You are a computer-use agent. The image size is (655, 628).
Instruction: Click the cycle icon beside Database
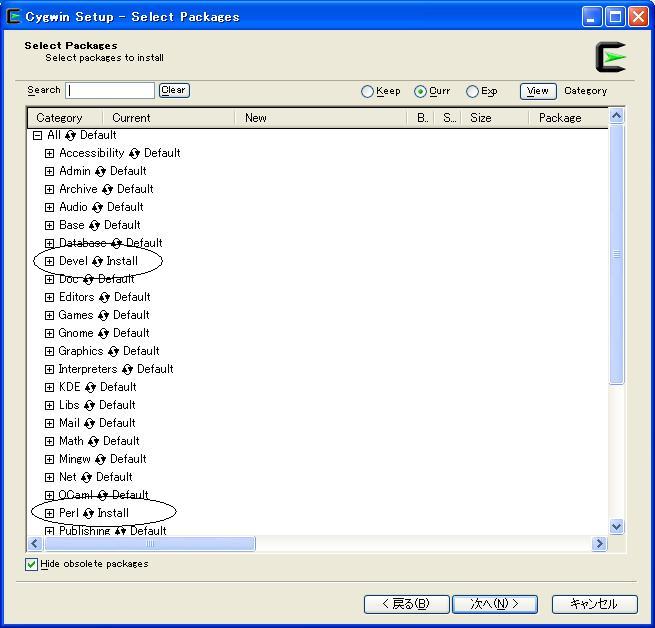(117, 244)
